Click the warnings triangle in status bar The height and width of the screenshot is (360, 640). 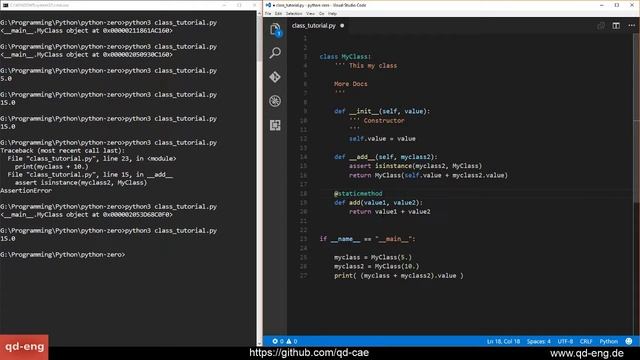coord(289,341)
